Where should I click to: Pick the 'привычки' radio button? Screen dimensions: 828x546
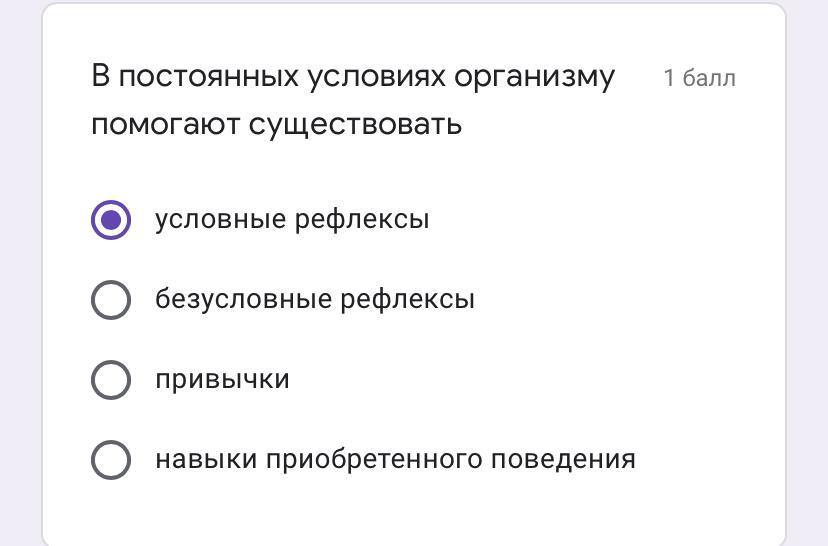111,380
